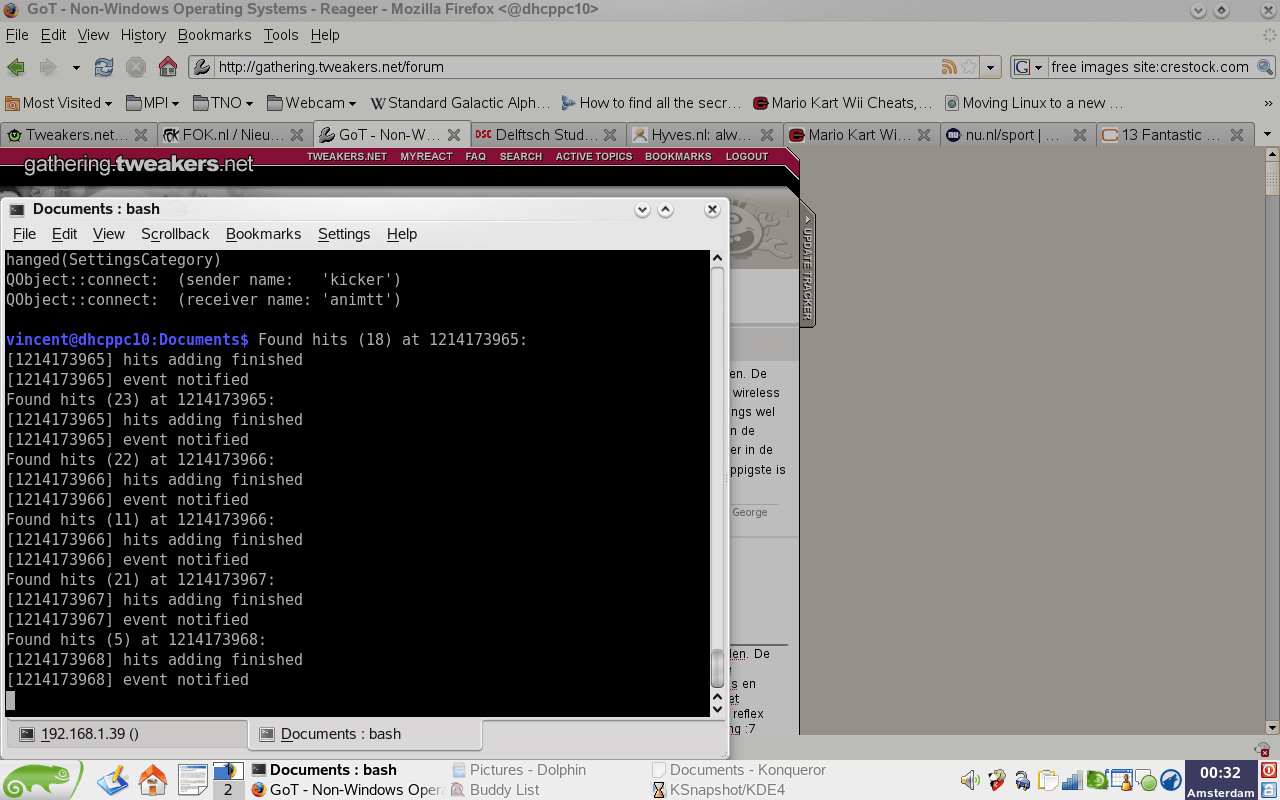Expand the Webcam bookmarks folder
Viewport: 1280px width, 800px height.
312,103
